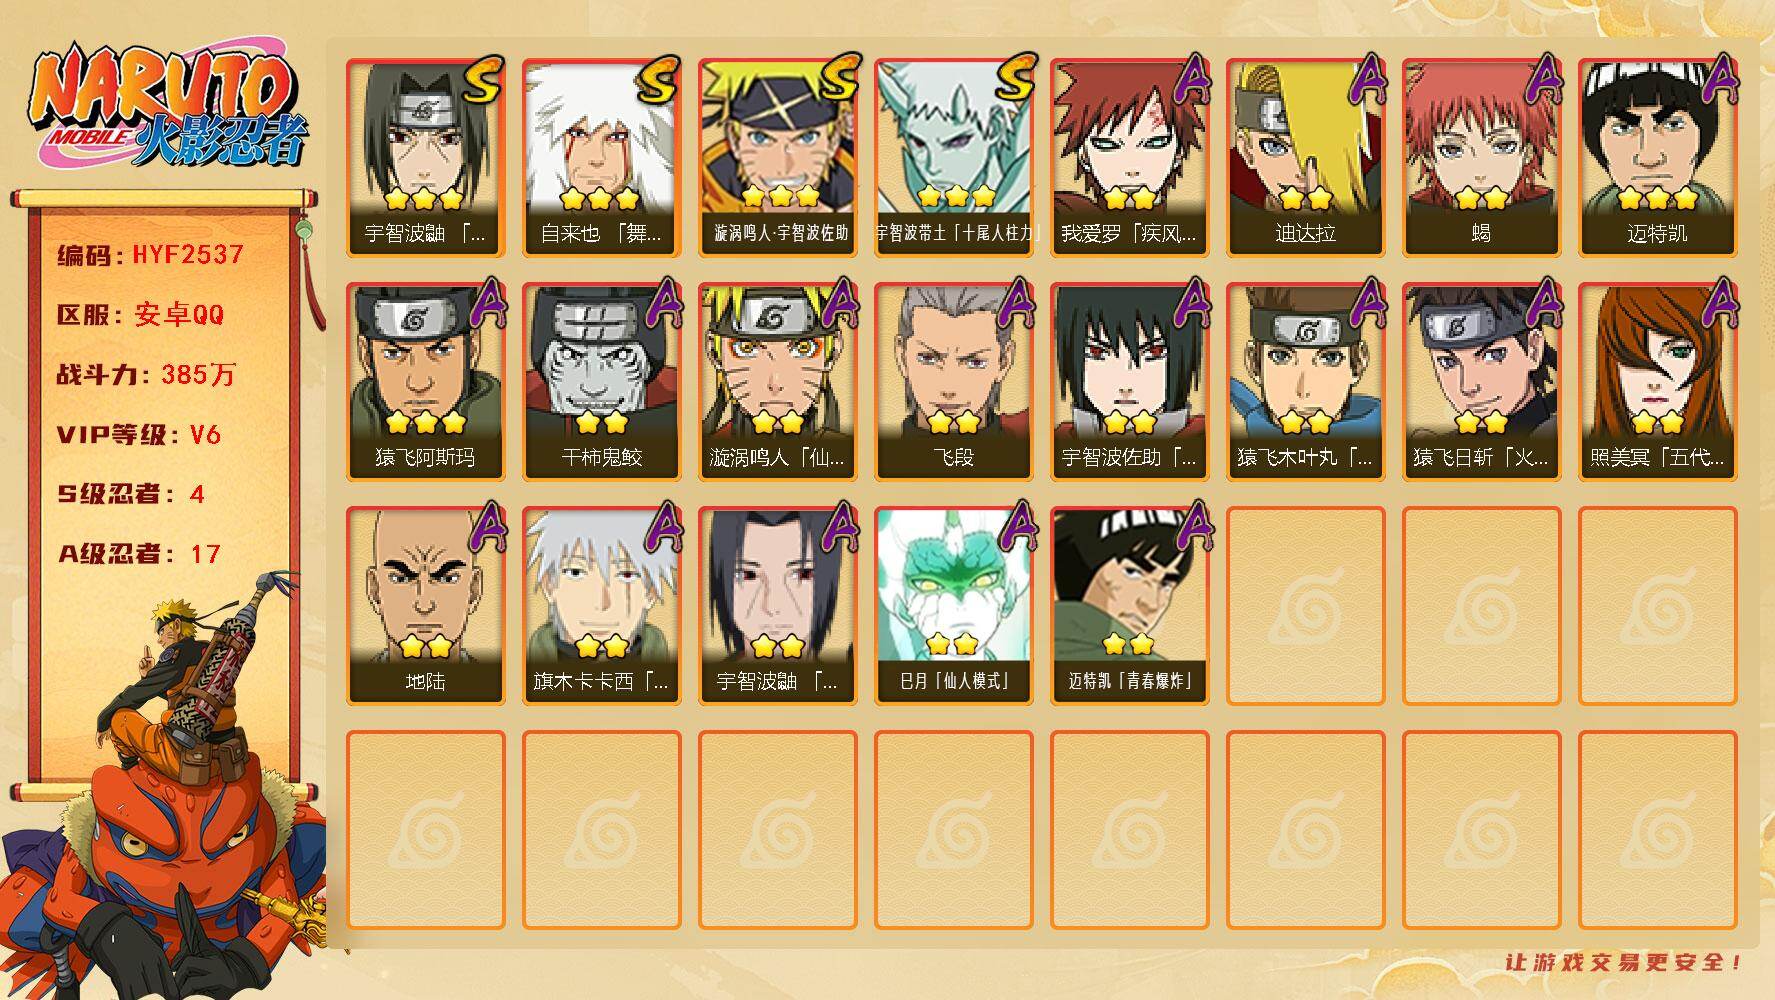Choose the 漩涡鸣人·宇智波佐助 S-rank card
1775x1000 pixels.
(x=777, y=158)
